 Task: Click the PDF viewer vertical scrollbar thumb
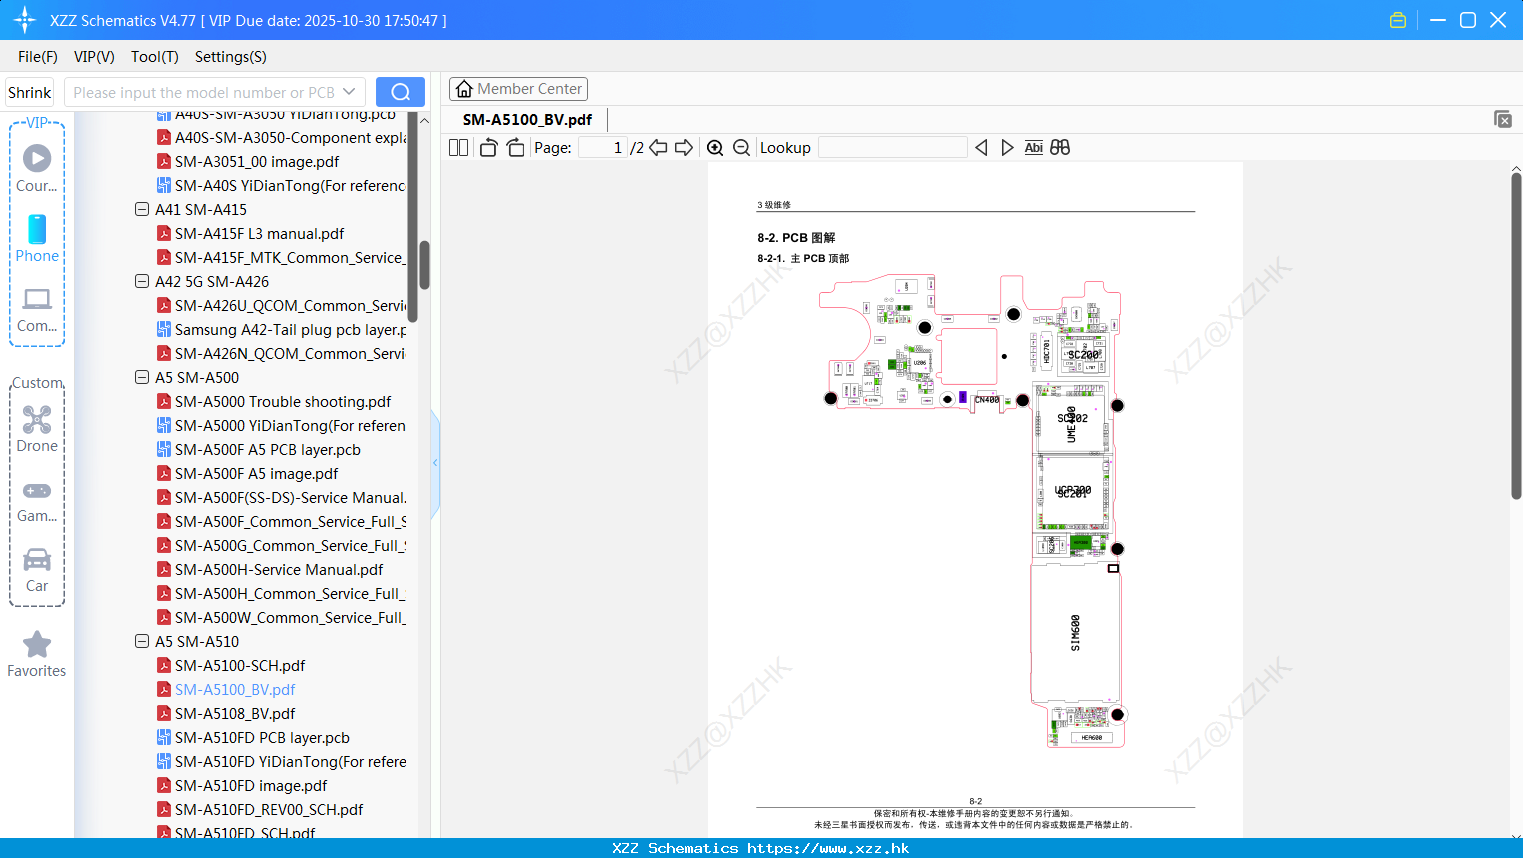tap(1516, 336)
